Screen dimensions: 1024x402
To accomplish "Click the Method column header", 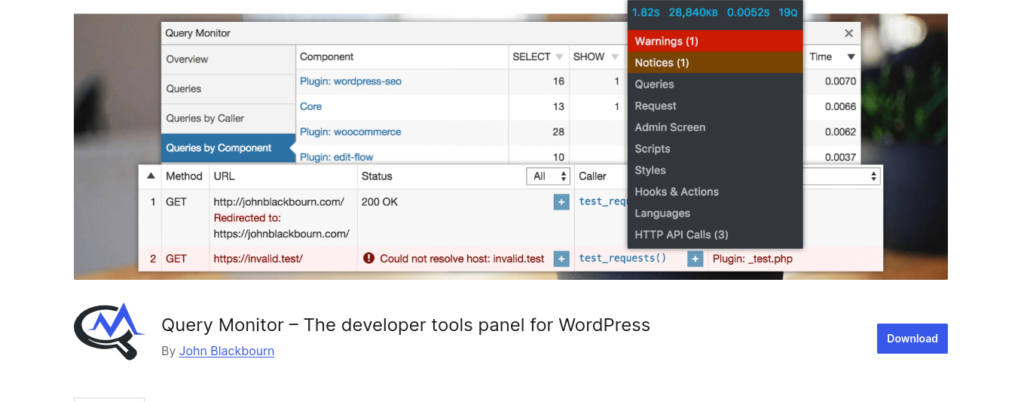I will point(184,176).
